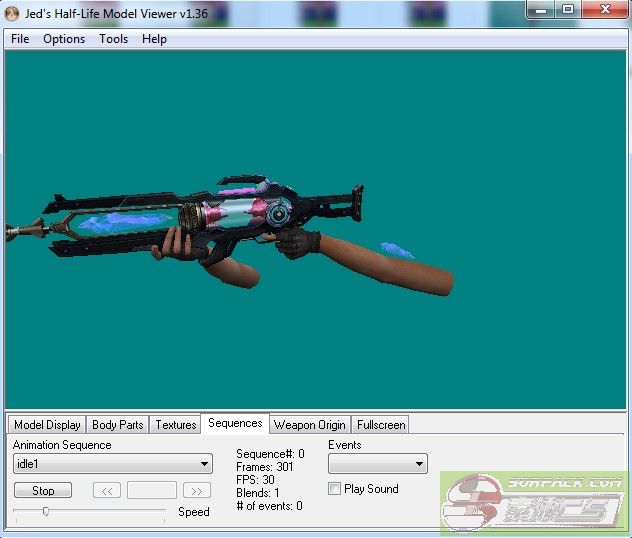Switch to the Model Display tab
Image resolution: width=632 pixels, height=538 pixels.
click(47, 425)
